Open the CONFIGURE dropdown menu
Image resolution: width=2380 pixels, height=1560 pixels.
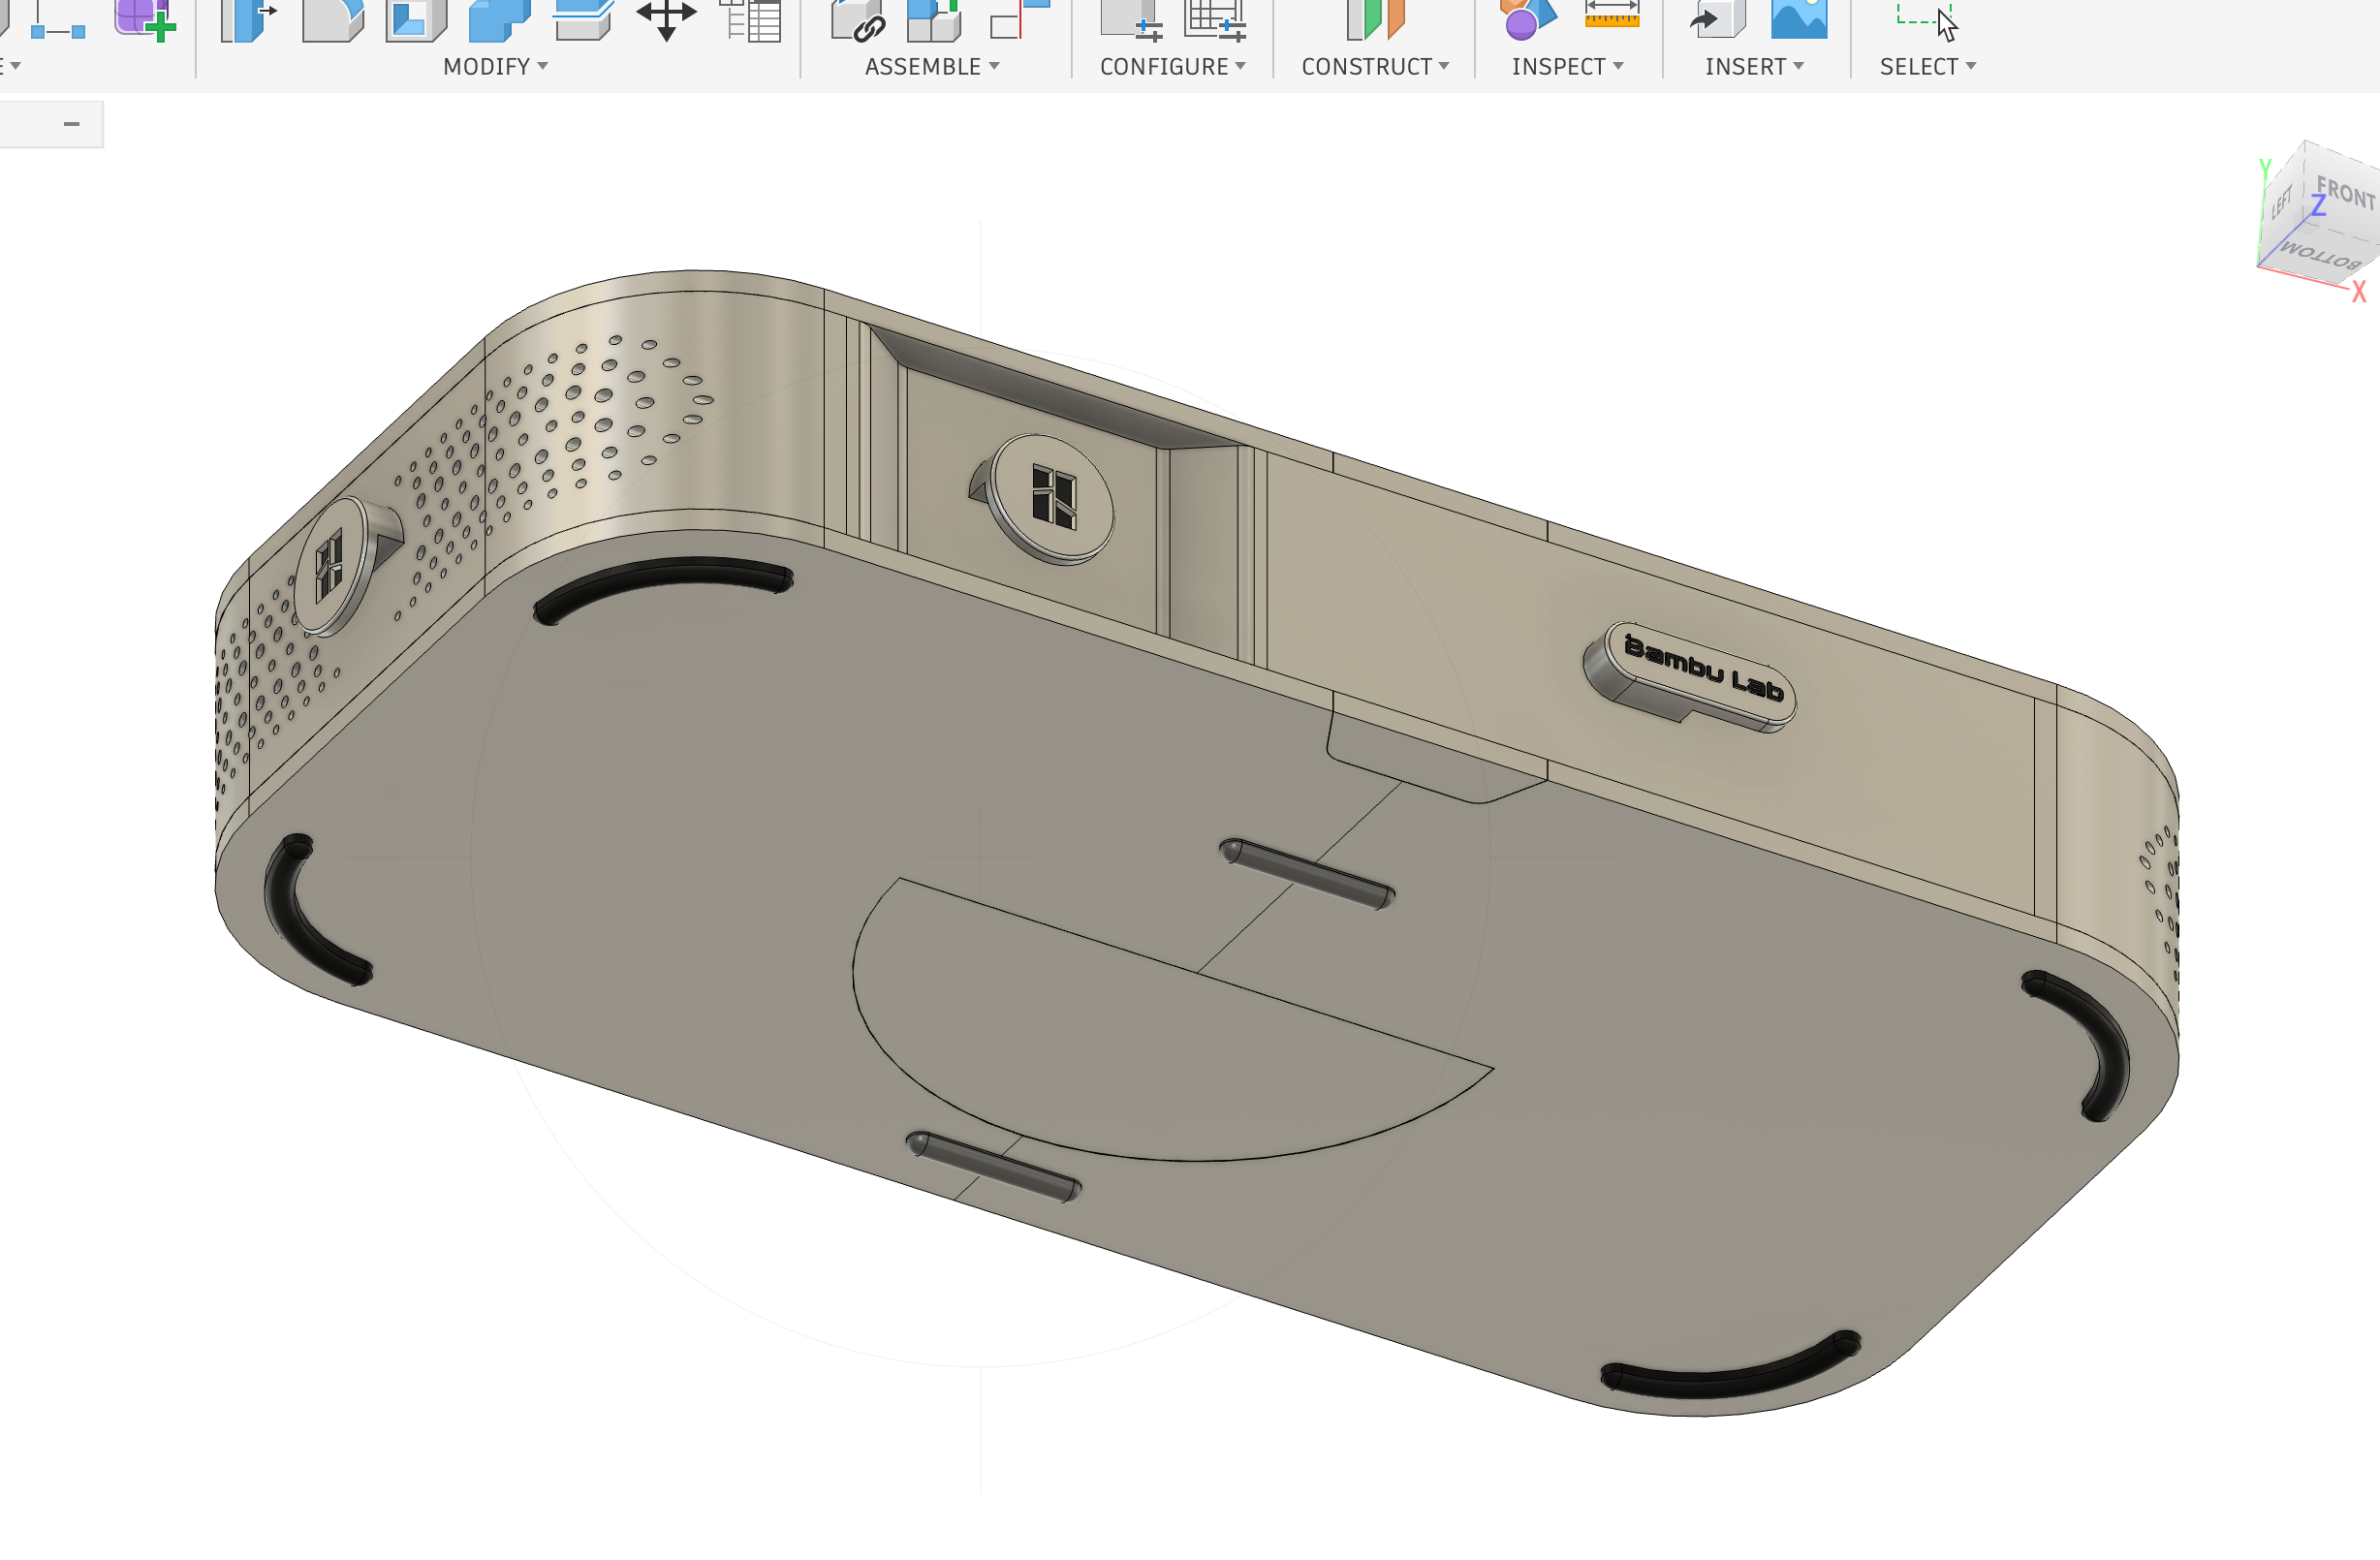1173,67
